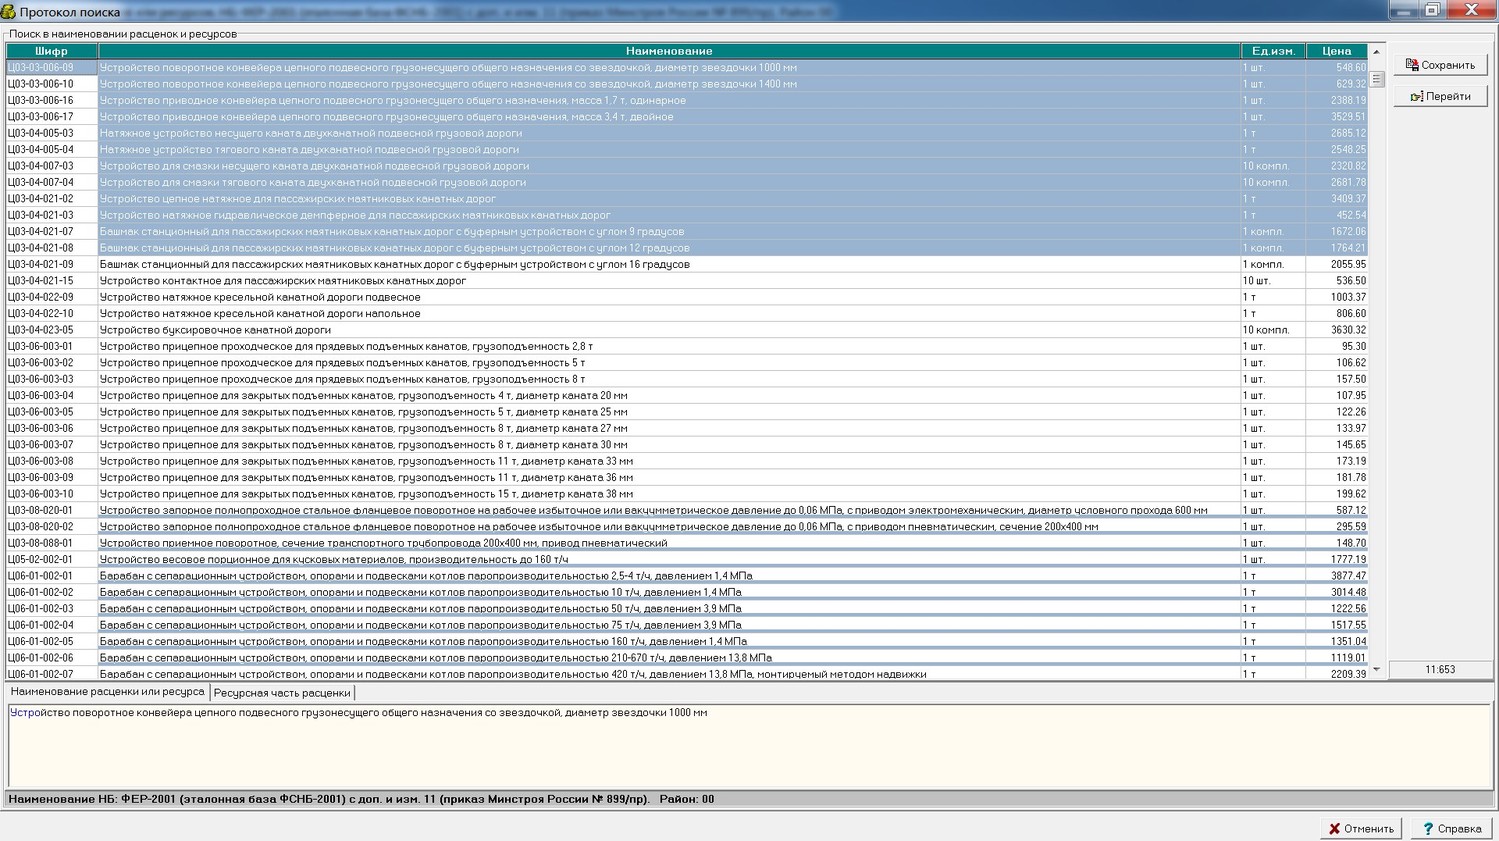Click the scrollbar down arrow of the list

coord(1376,669)
